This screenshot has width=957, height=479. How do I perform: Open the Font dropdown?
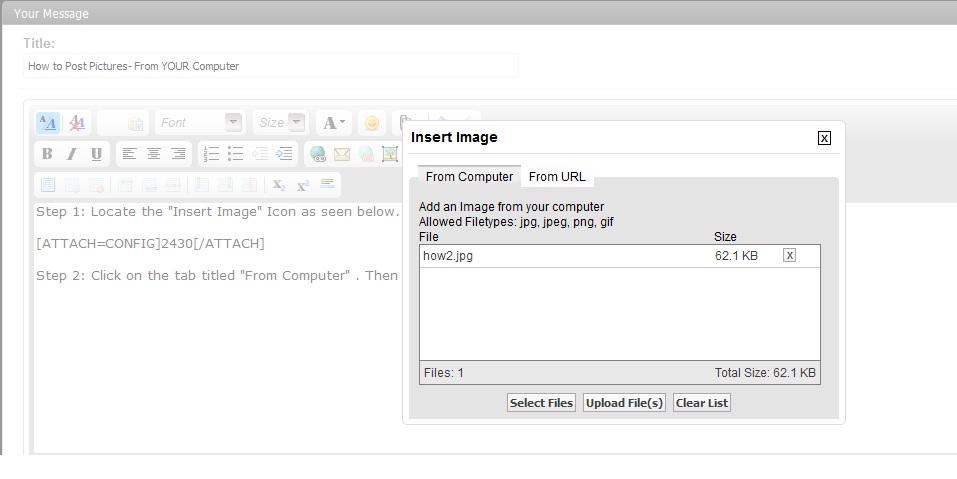[233, 123]
